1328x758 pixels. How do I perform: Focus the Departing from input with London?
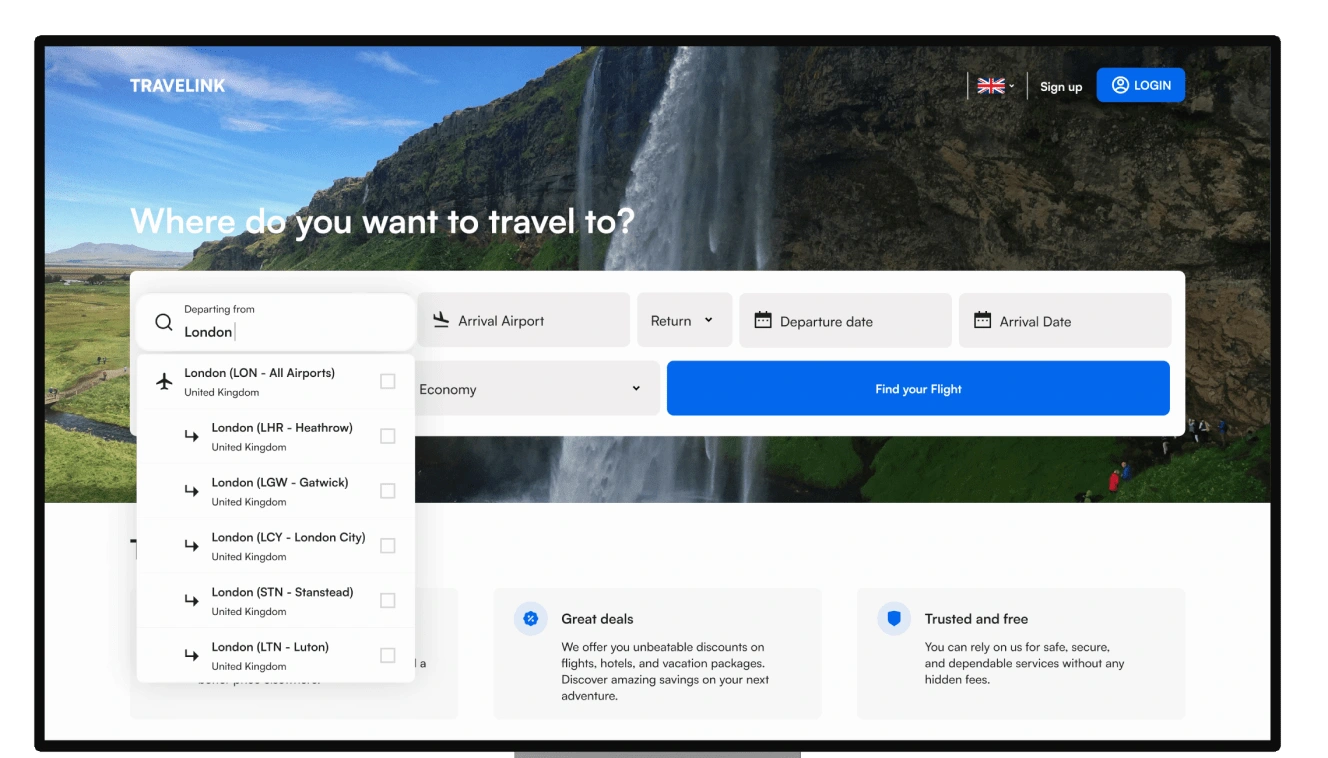pyautogui.click(x=276, y=322)
